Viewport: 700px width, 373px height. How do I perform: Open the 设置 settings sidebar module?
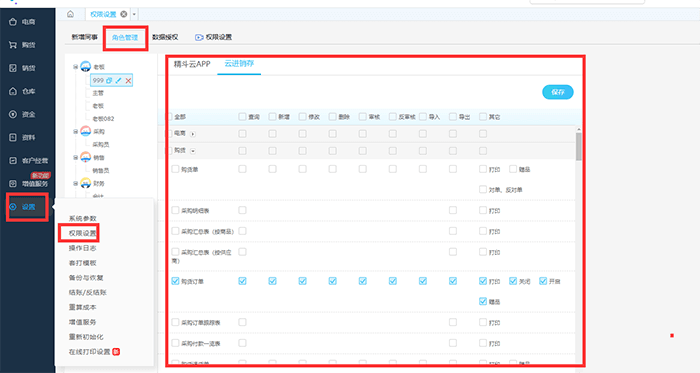coord(23,207)
